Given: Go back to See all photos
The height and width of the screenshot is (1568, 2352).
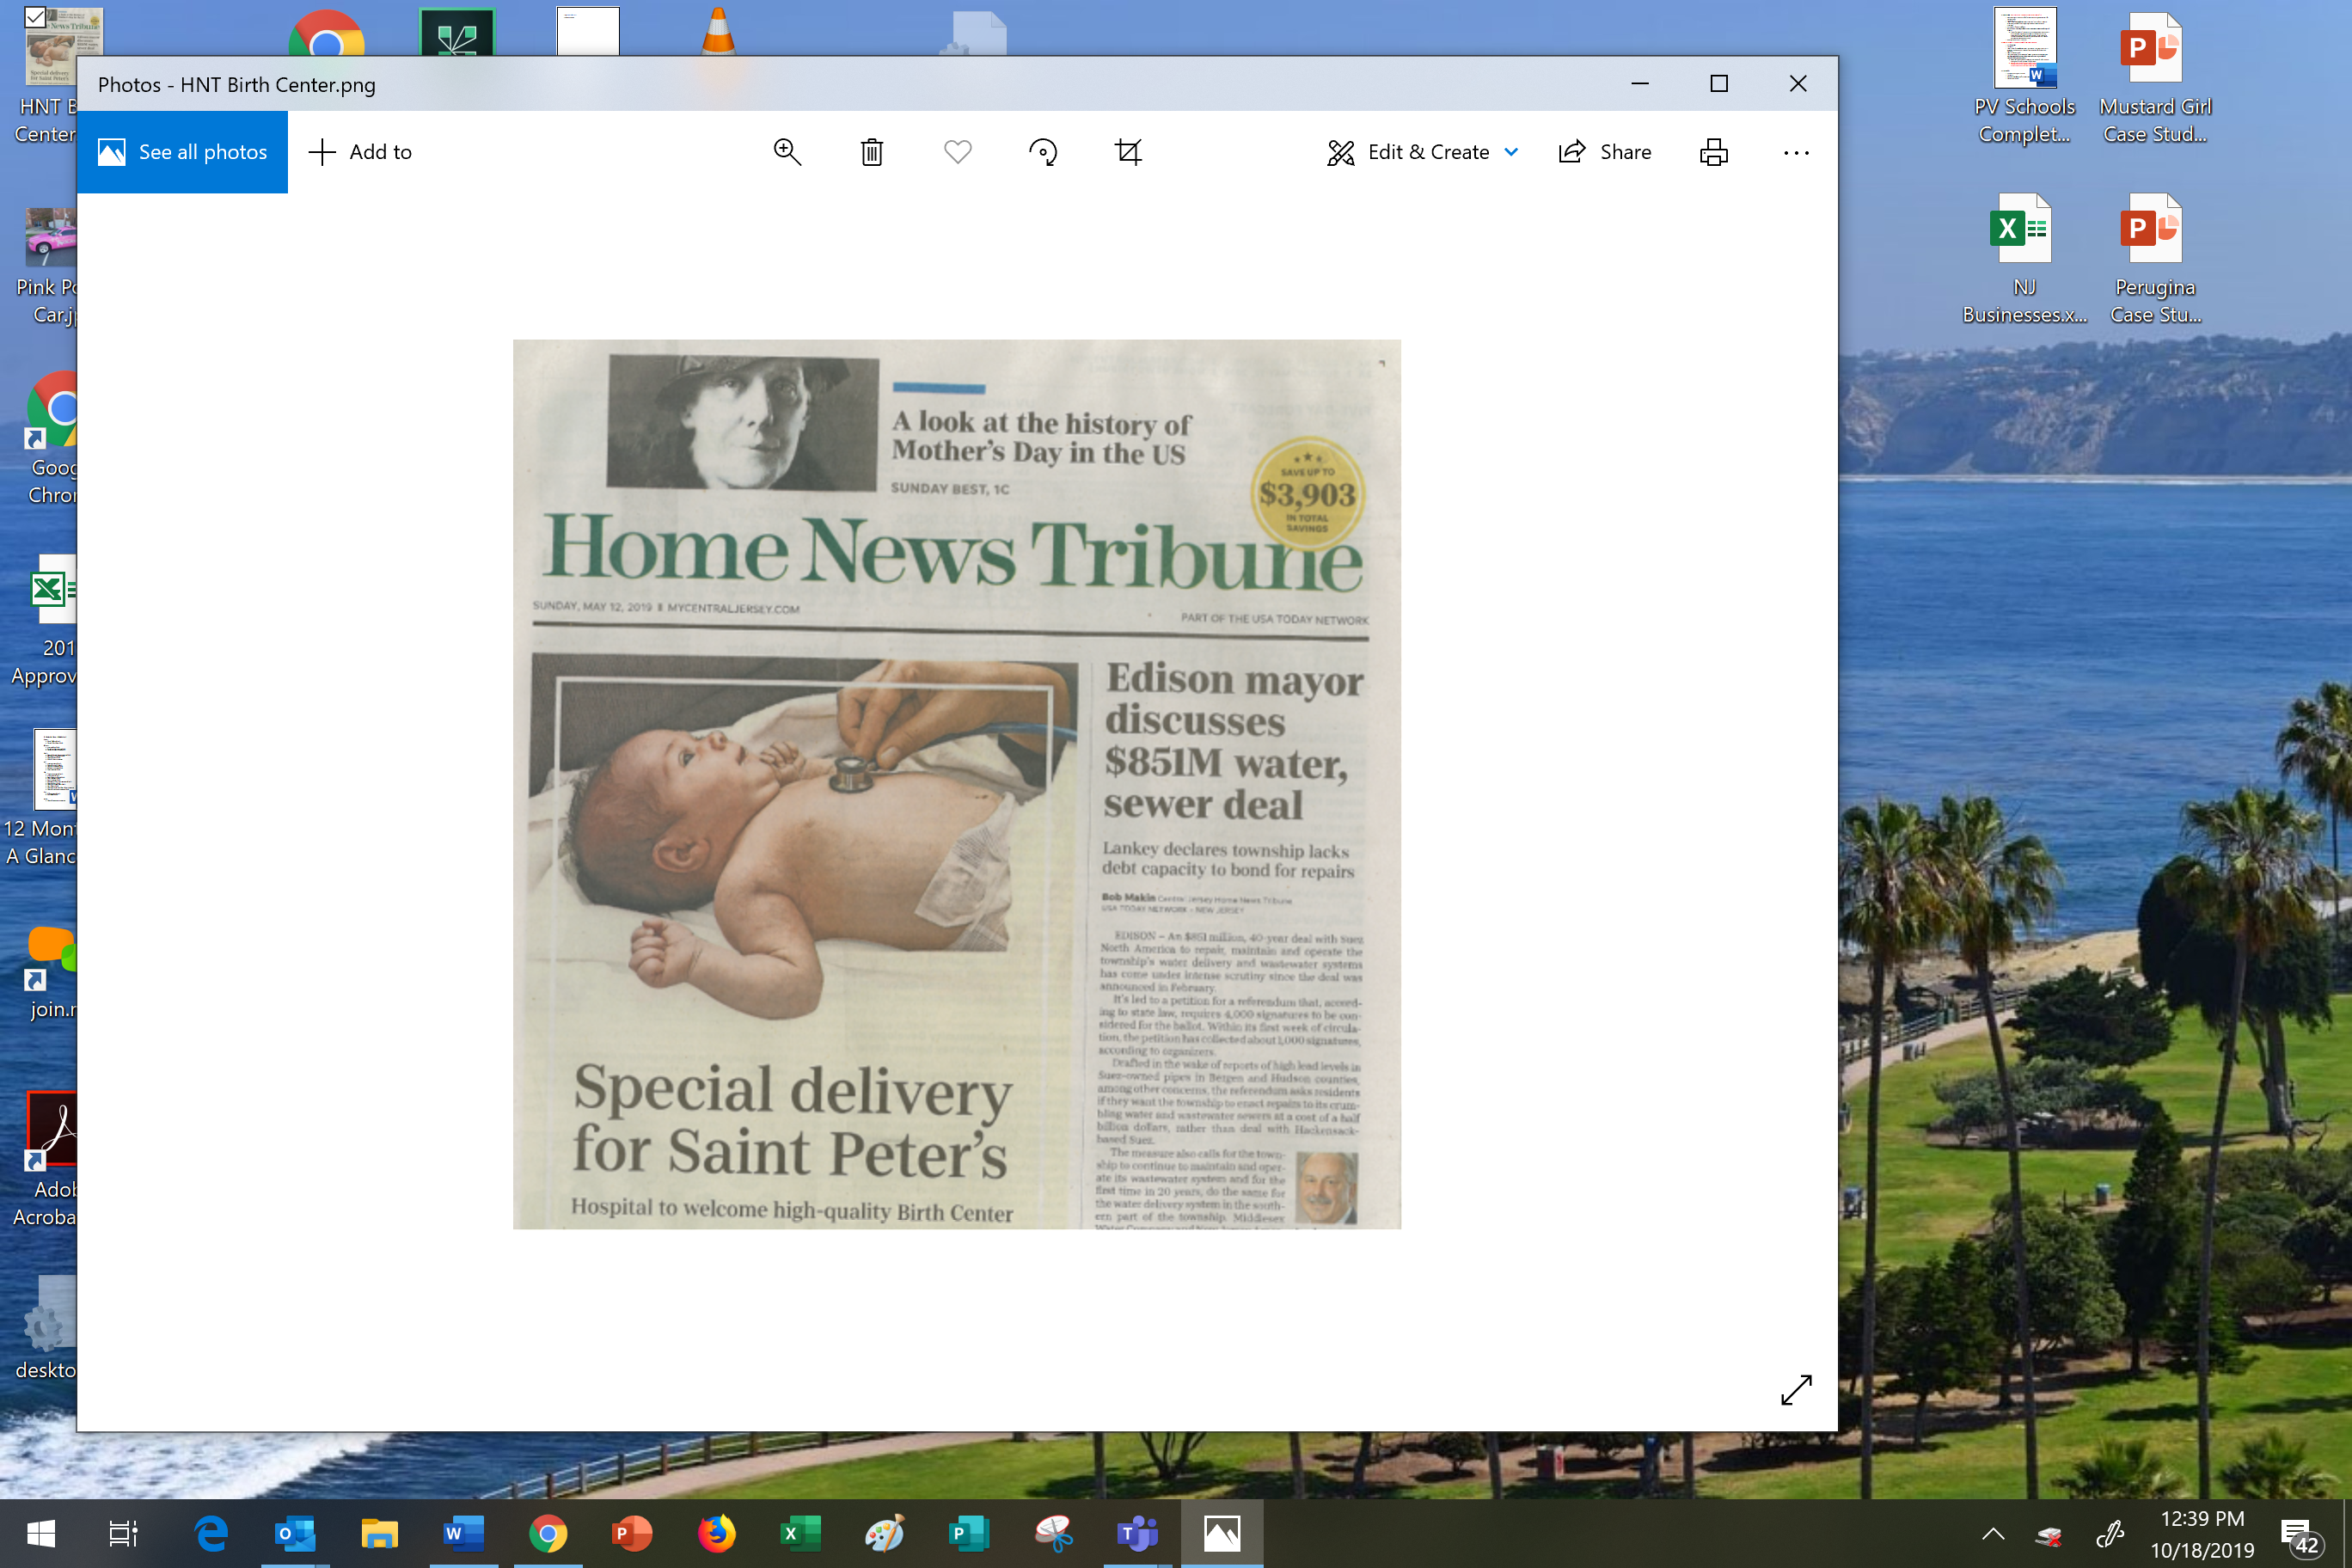Looking at the screenshot, I should click(182, 152).
